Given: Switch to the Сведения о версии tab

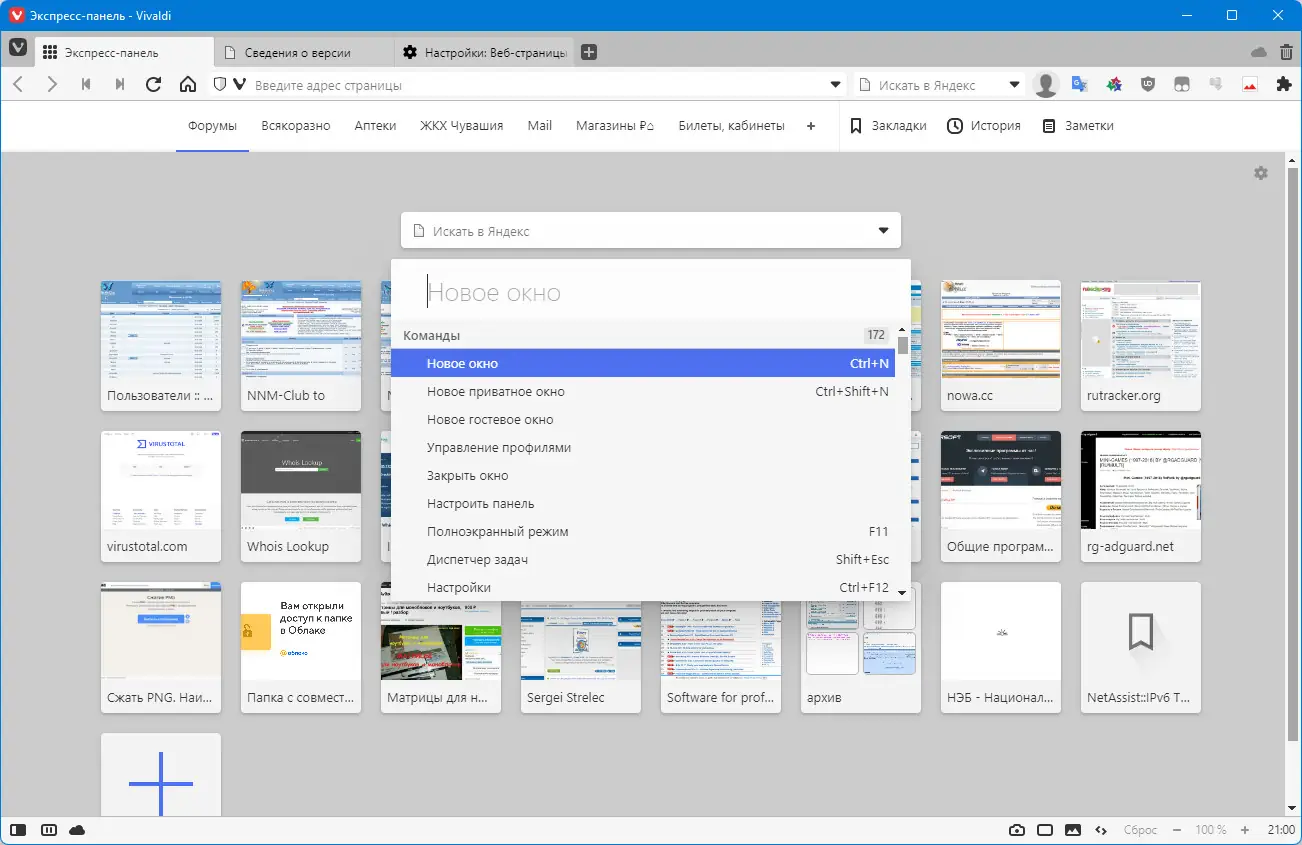Looking at the screenshot, I should click(304, 52).
